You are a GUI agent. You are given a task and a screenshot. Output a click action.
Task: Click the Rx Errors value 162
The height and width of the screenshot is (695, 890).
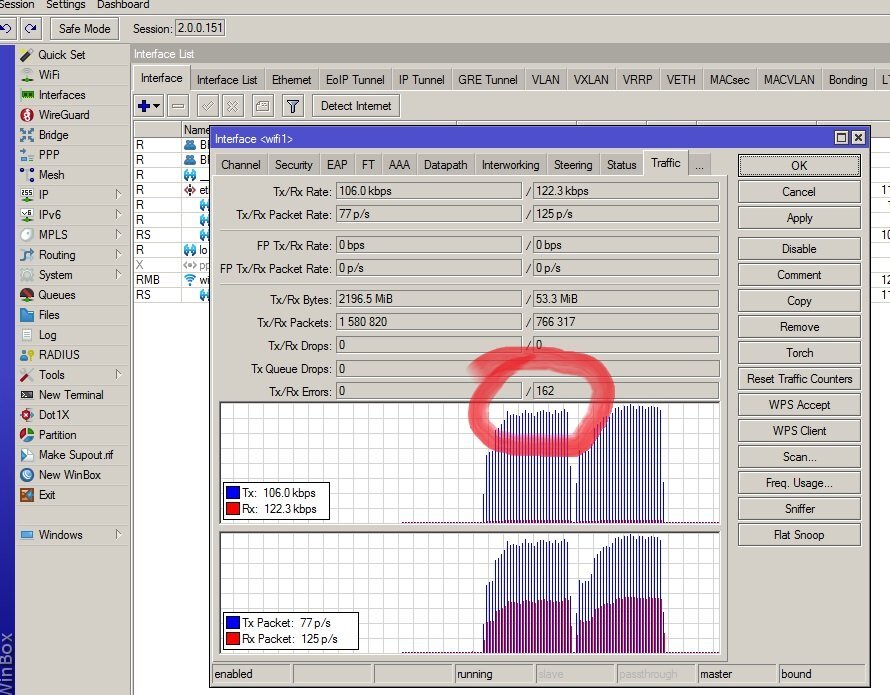[625, 391]
